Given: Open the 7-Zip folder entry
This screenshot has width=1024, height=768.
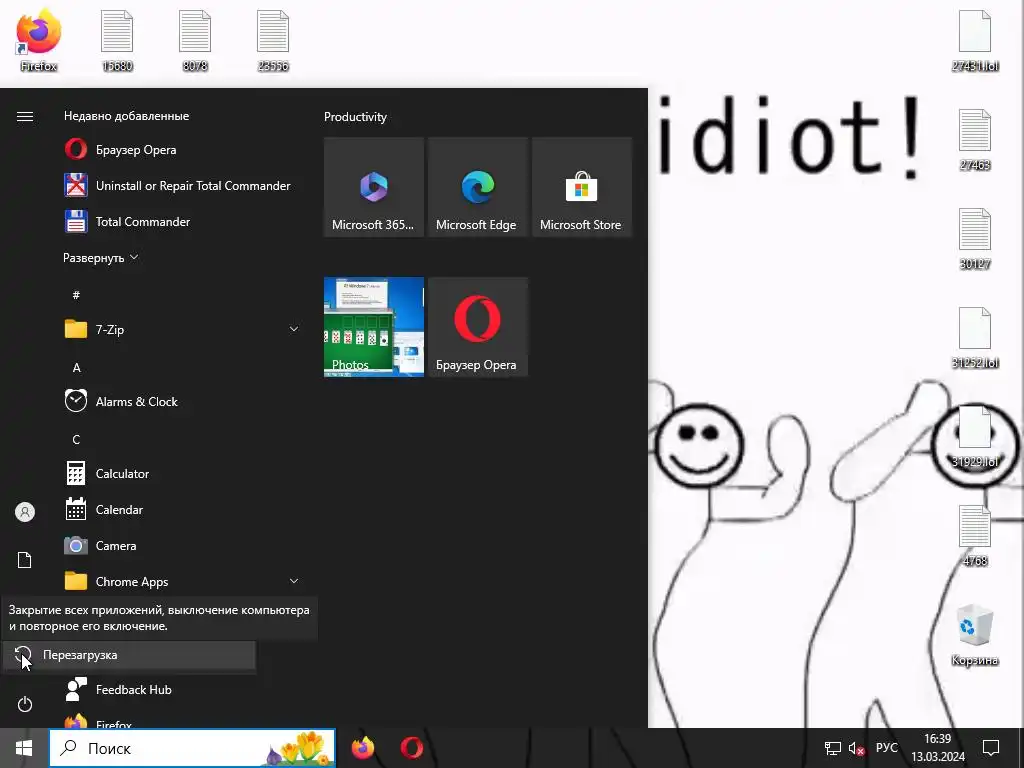Looking at the screenshot, I should [x=182, y=329].
